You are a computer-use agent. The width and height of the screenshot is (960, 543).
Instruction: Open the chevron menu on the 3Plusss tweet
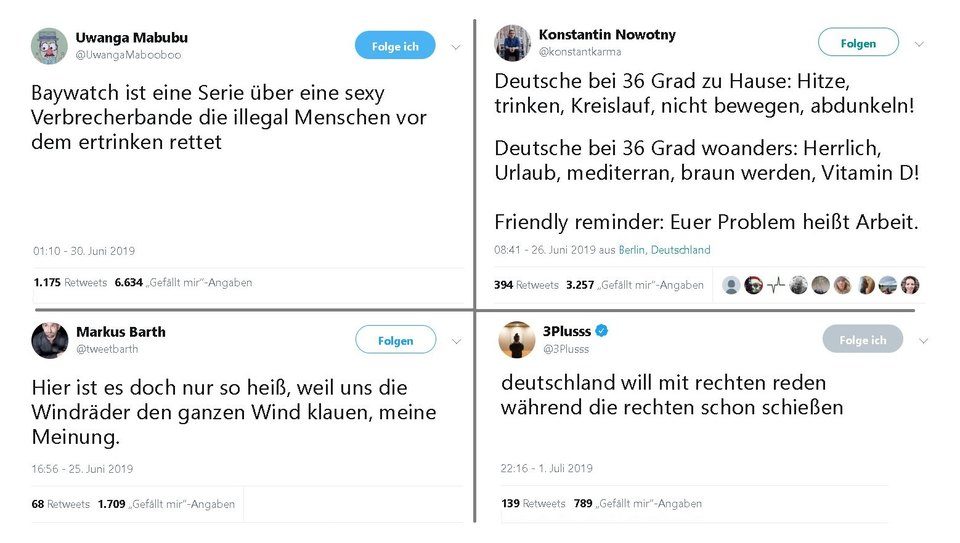point(923,341)
